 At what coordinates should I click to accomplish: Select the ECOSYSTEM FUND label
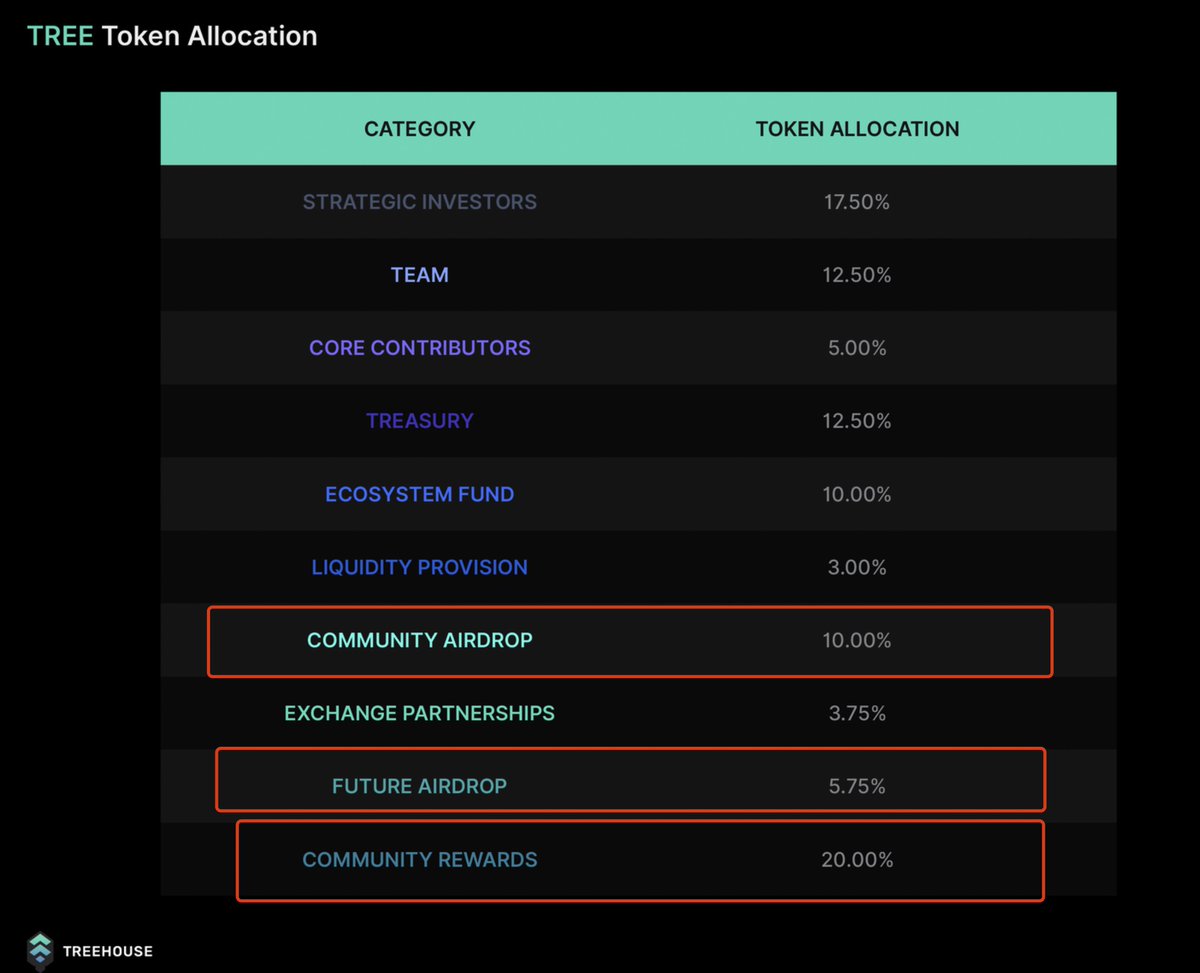click(x=419, y=494)
